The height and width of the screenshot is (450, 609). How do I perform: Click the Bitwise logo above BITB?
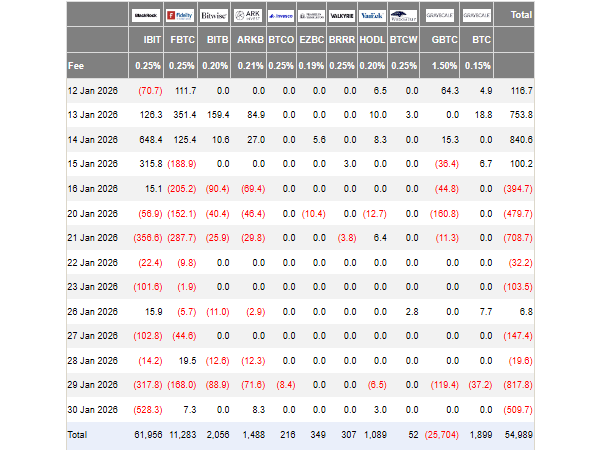213,16
